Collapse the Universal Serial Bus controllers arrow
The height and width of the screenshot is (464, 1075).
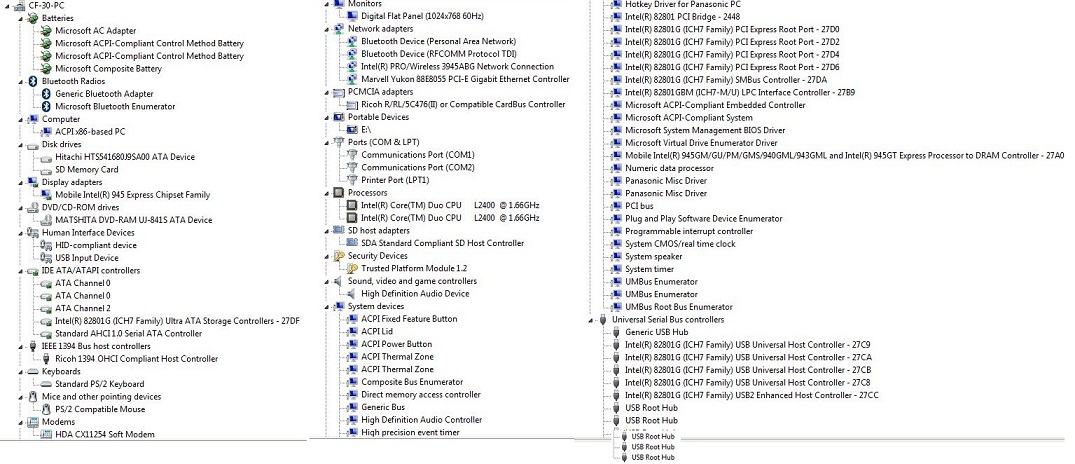click(591, 320)
